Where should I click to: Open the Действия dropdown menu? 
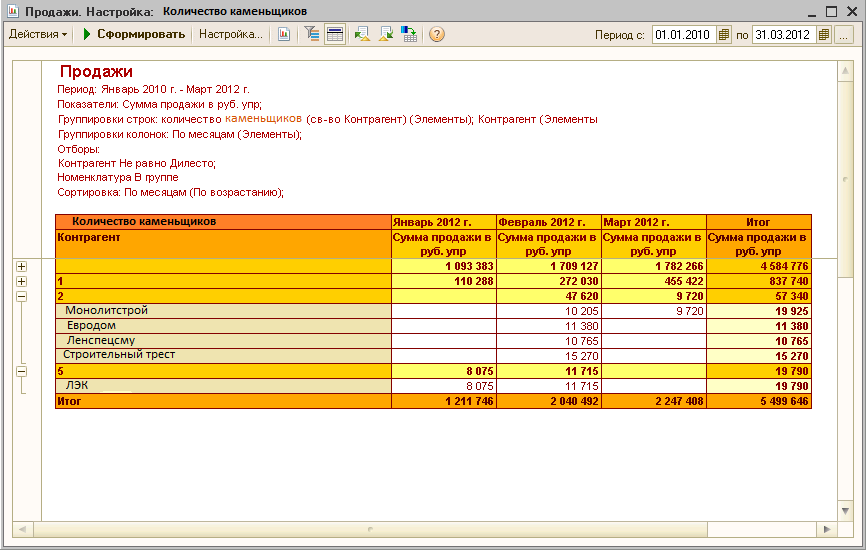tap(38, 34)
